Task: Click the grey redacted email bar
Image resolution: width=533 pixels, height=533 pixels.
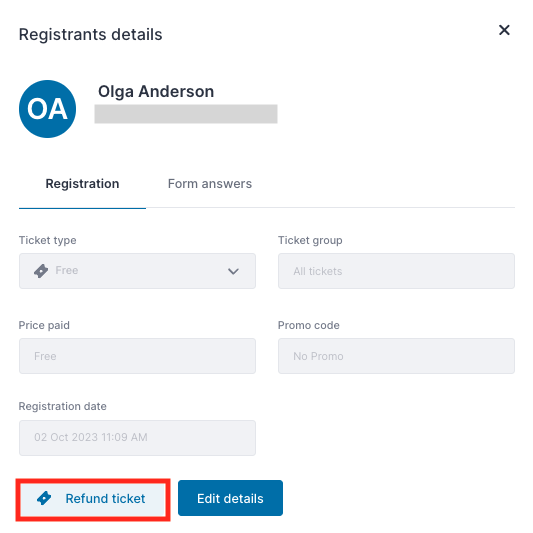Action: tap(186, 114)
